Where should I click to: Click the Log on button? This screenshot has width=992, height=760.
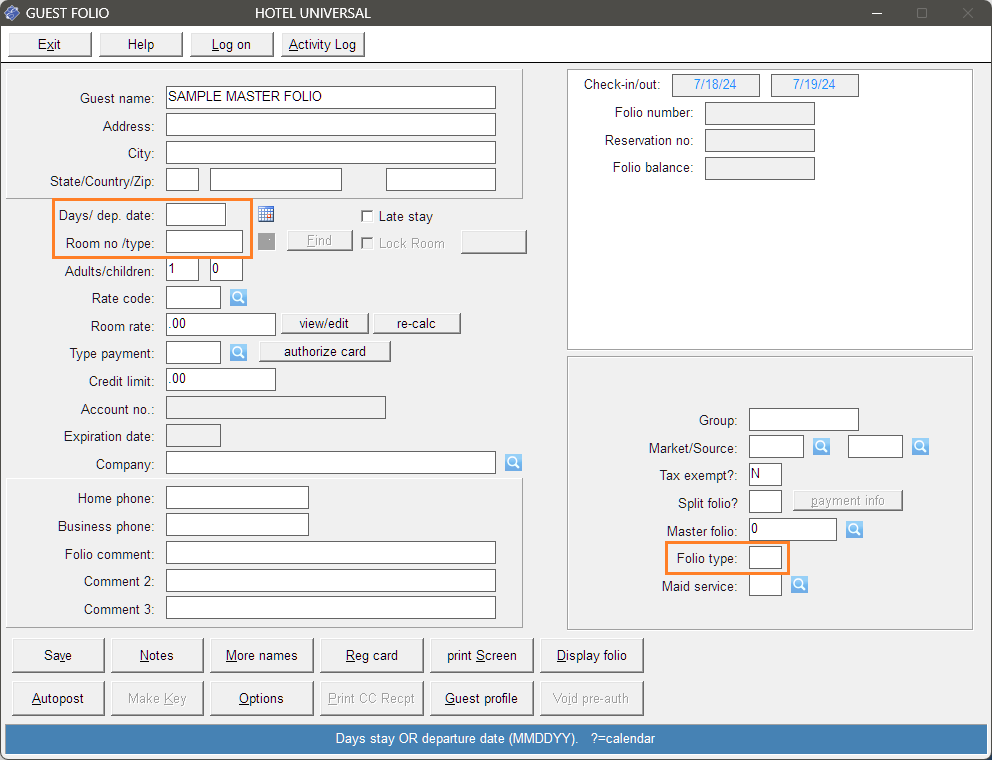pos(232,44)
